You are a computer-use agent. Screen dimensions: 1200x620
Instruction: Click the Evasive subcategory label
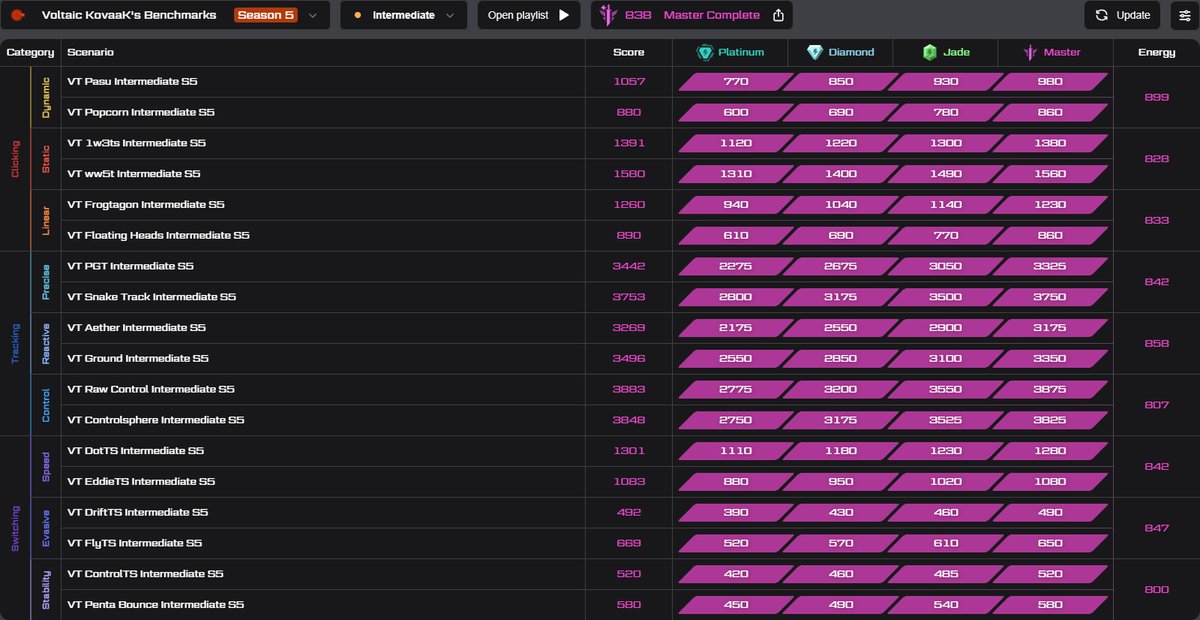46,528
